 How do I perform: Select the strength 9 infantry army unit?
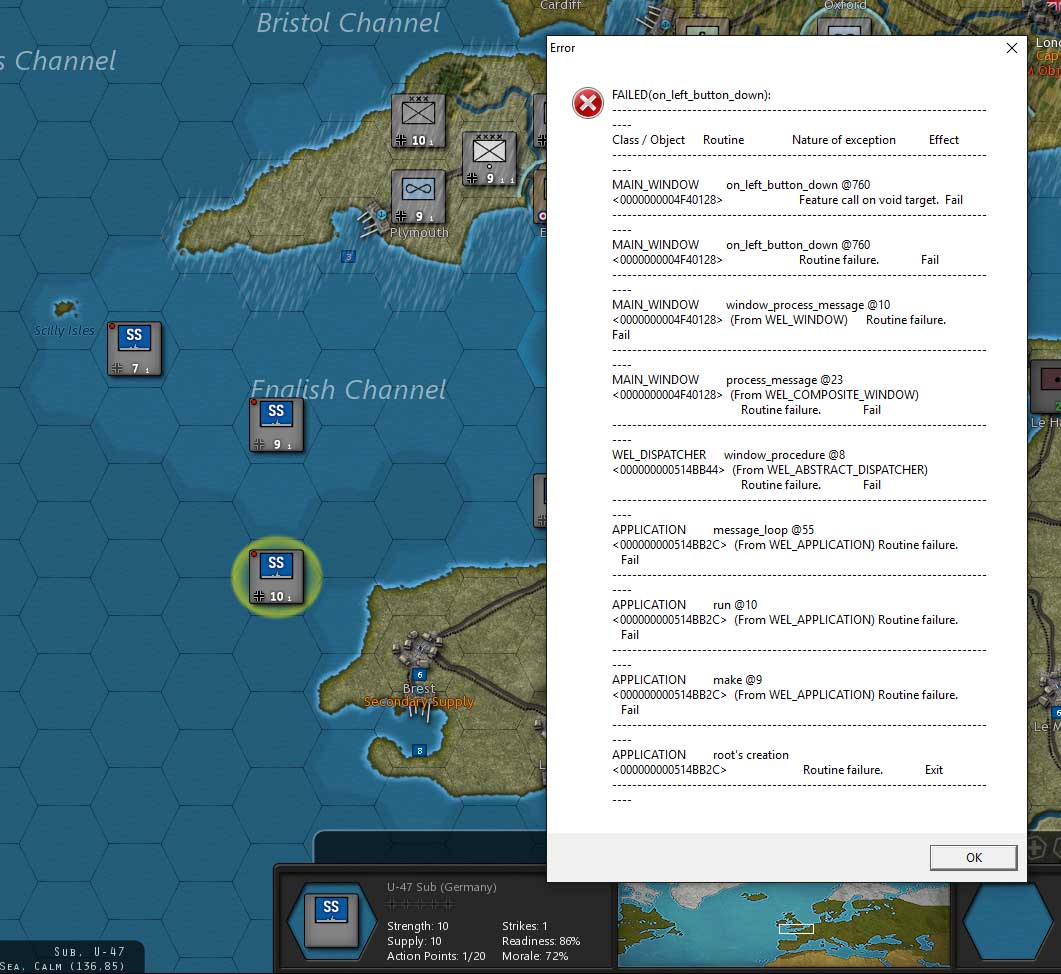(489, 158)
